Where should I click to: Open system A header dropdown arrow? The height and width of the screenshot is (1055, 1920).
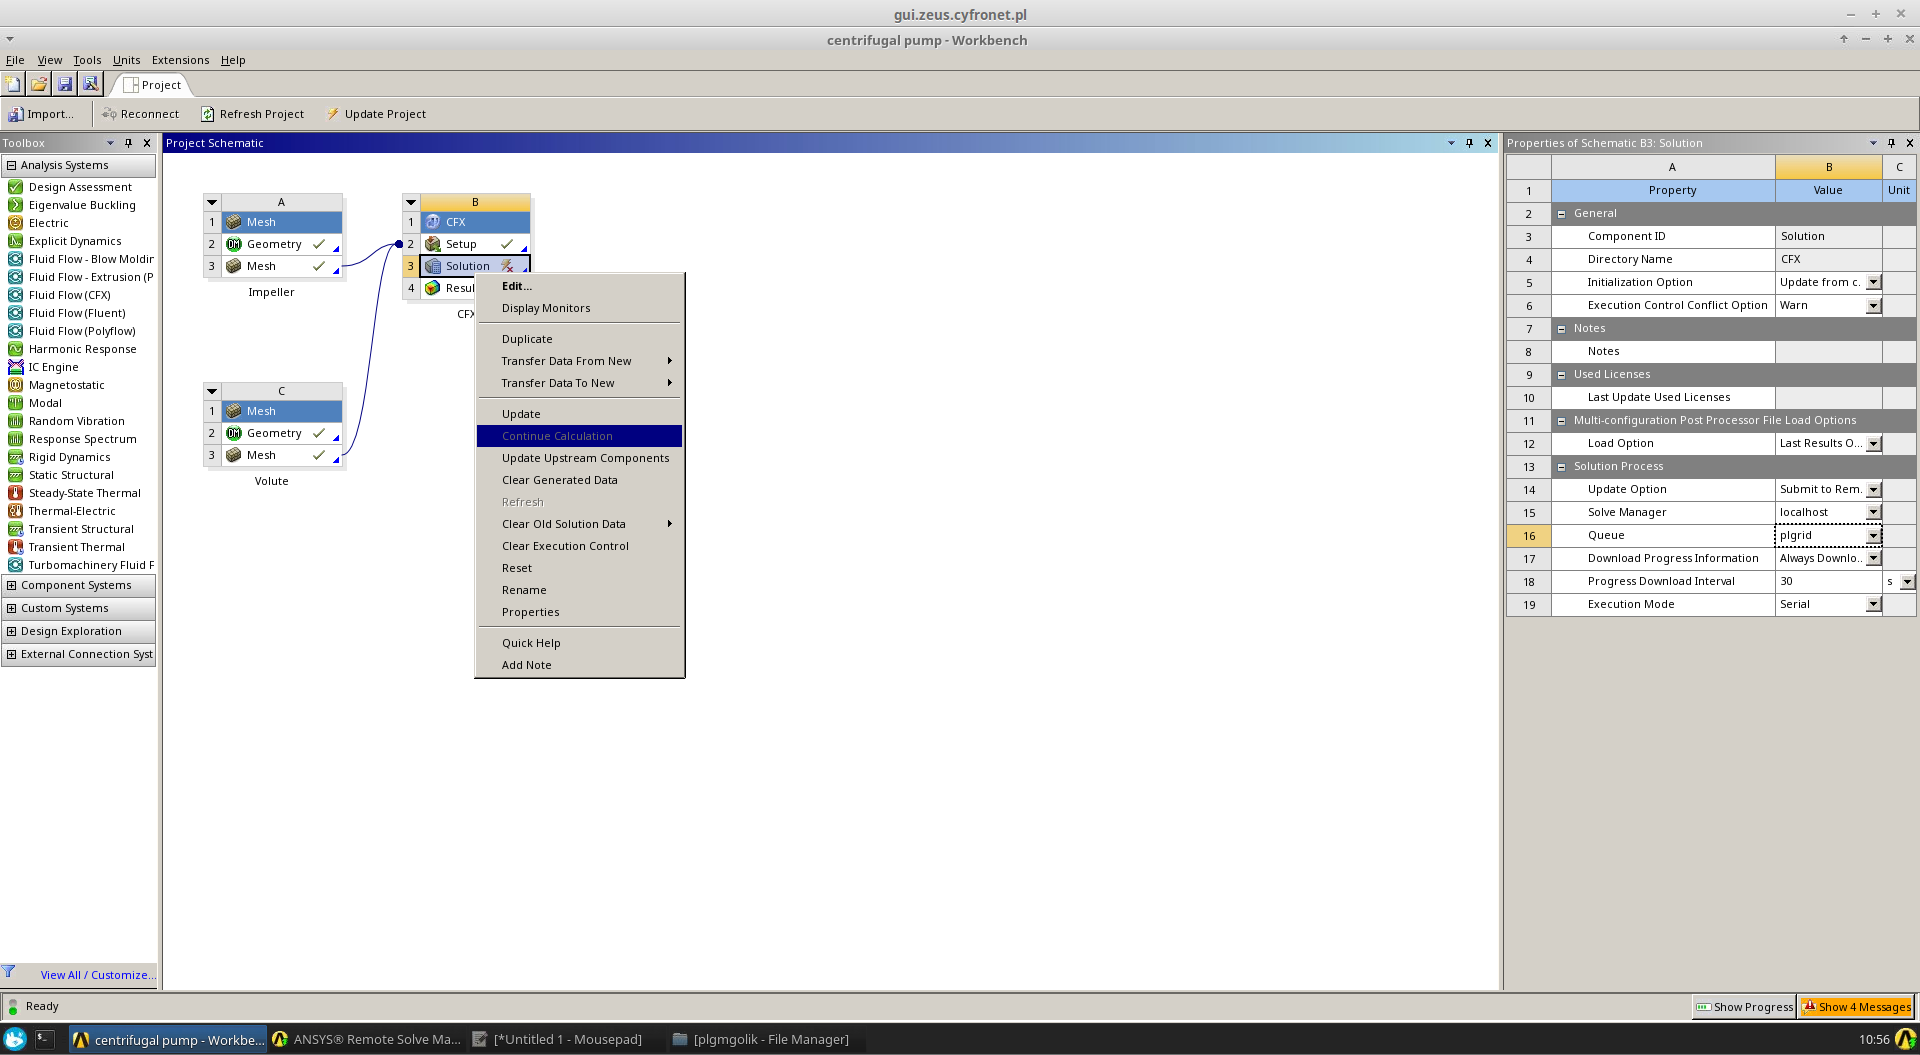click(x=212, y=202)
